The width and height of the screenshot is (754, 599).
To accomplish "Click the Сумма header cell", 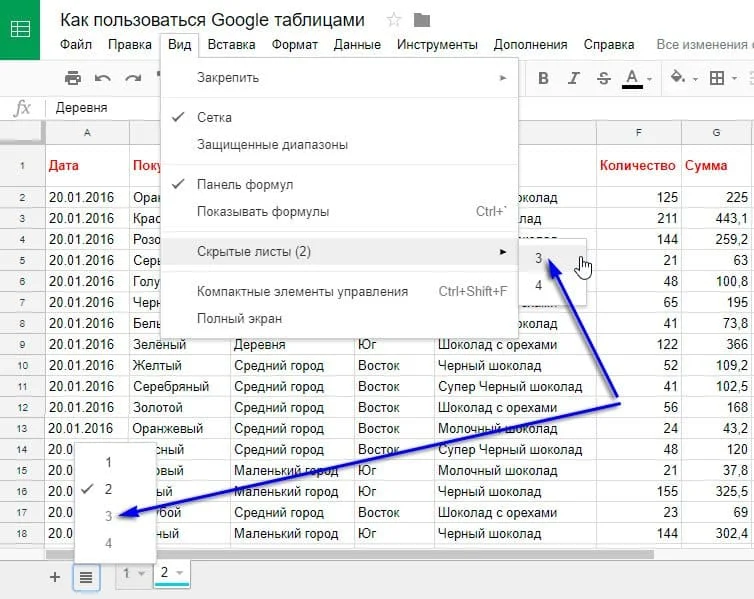I will (716, 166).
